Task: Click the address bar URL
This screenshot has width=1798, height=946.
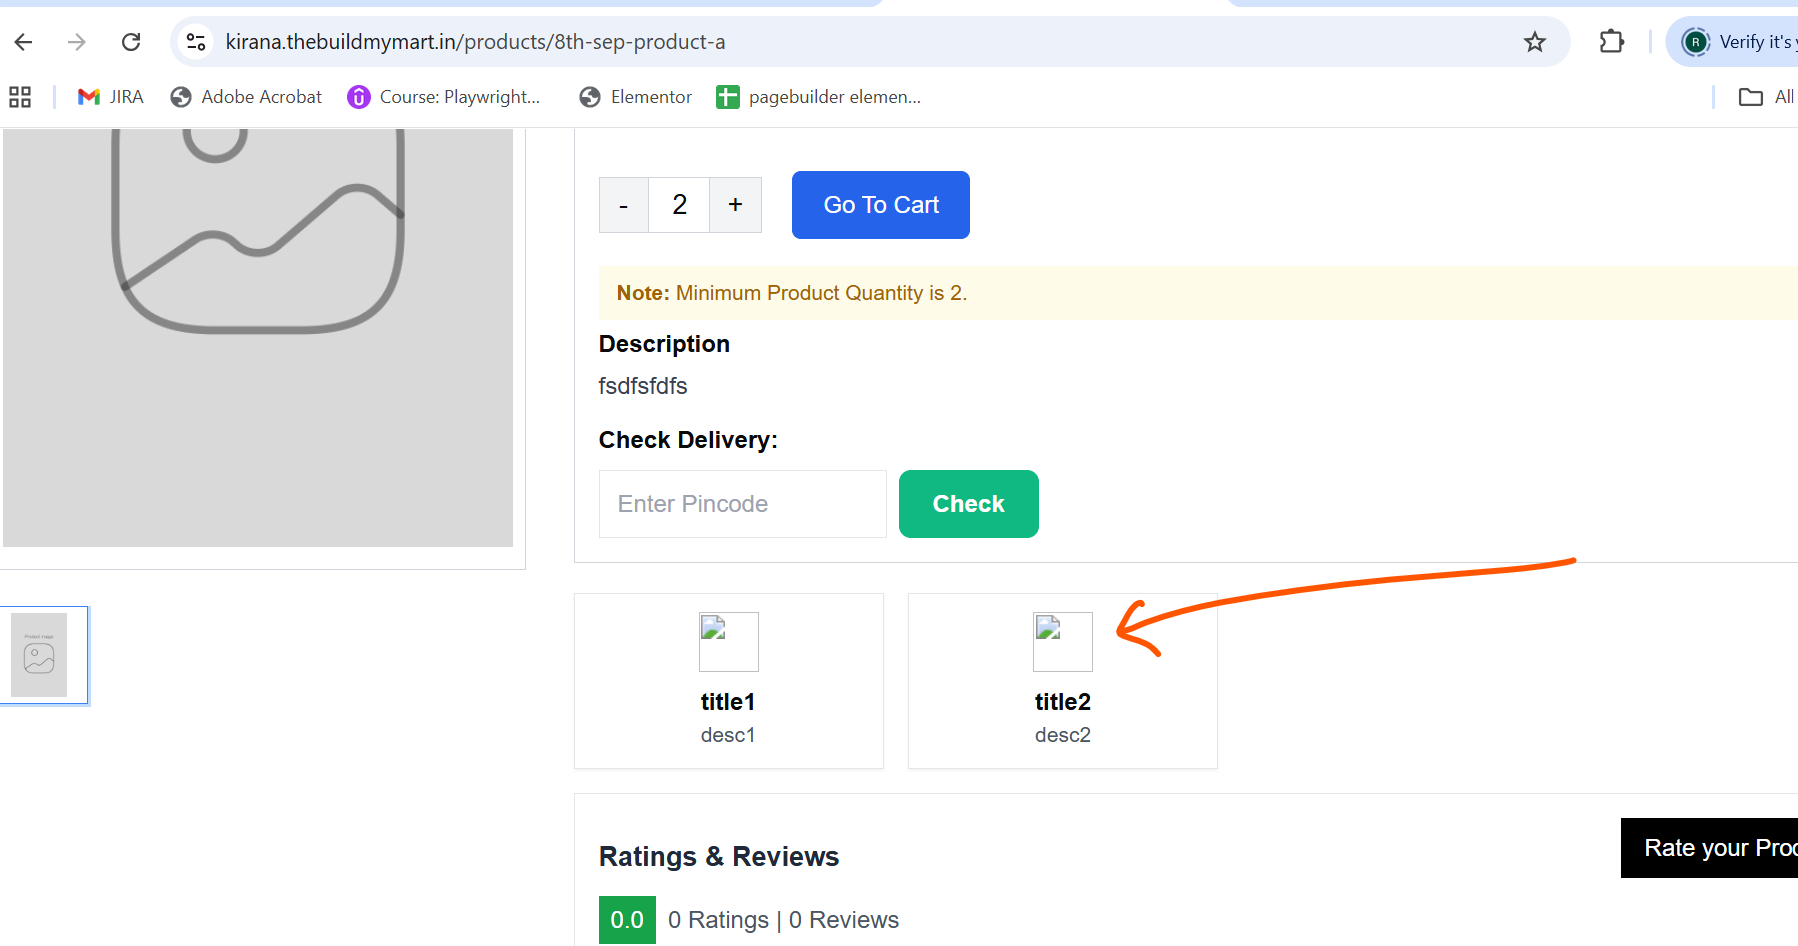Action: click(x=475, y=42)
